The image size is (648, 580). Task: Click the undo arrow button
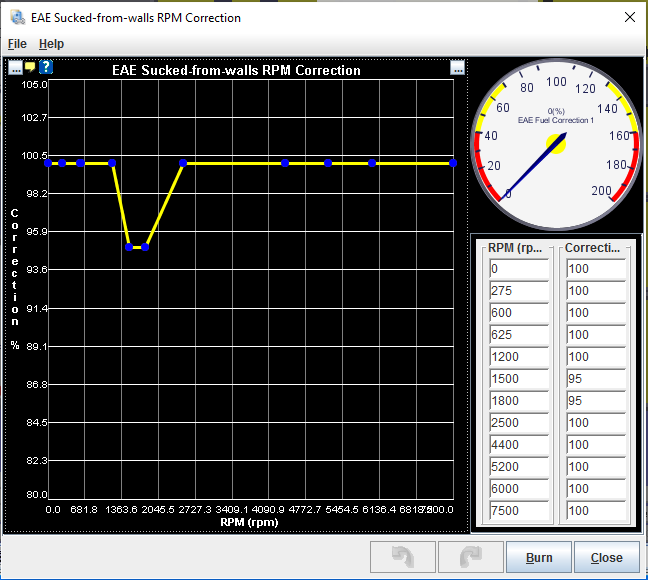click(x=402, y=557)
